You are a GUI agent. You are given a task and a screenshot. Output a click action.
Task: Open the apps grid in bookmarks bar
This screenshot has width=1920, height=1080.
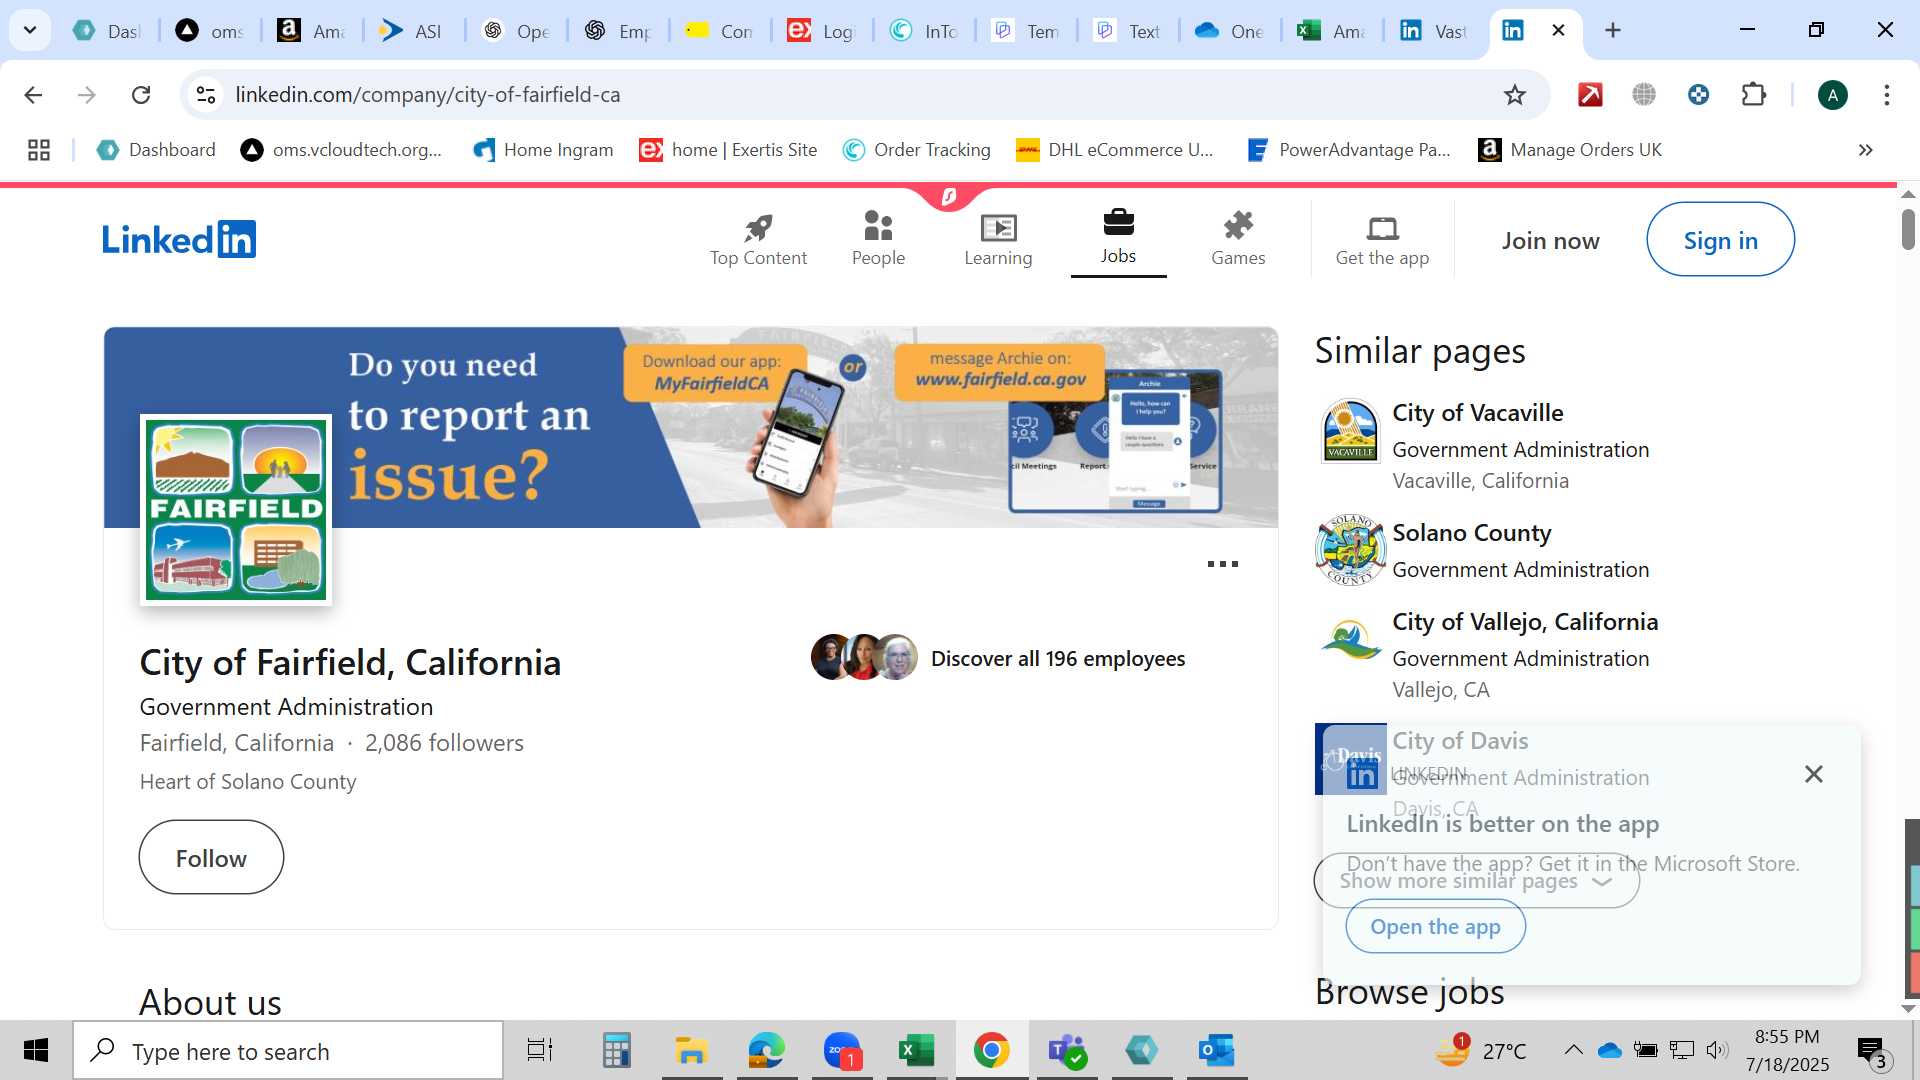click(x=39, y=150)
